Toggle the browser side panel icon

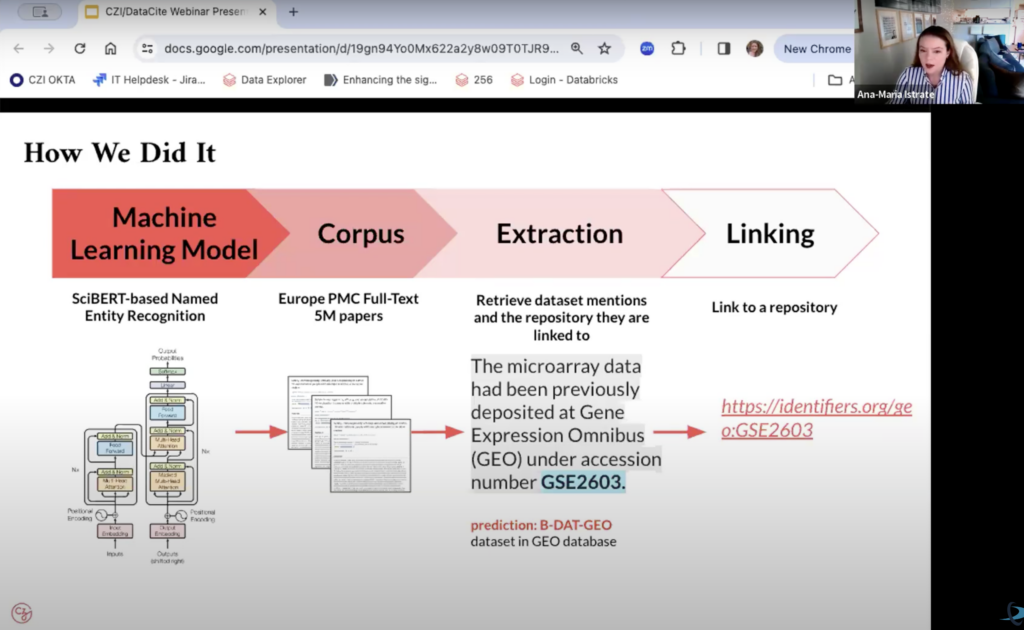tap(723, 48)
